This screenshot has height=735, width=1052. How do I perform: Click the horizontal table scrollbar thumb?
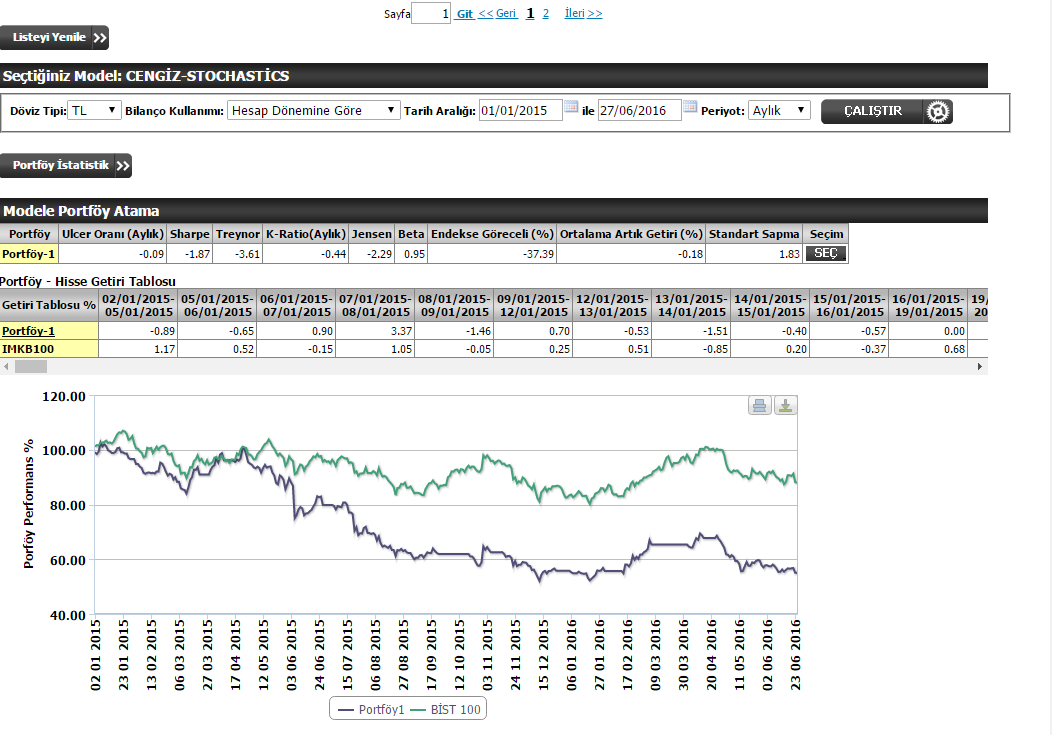pos(31,366)
